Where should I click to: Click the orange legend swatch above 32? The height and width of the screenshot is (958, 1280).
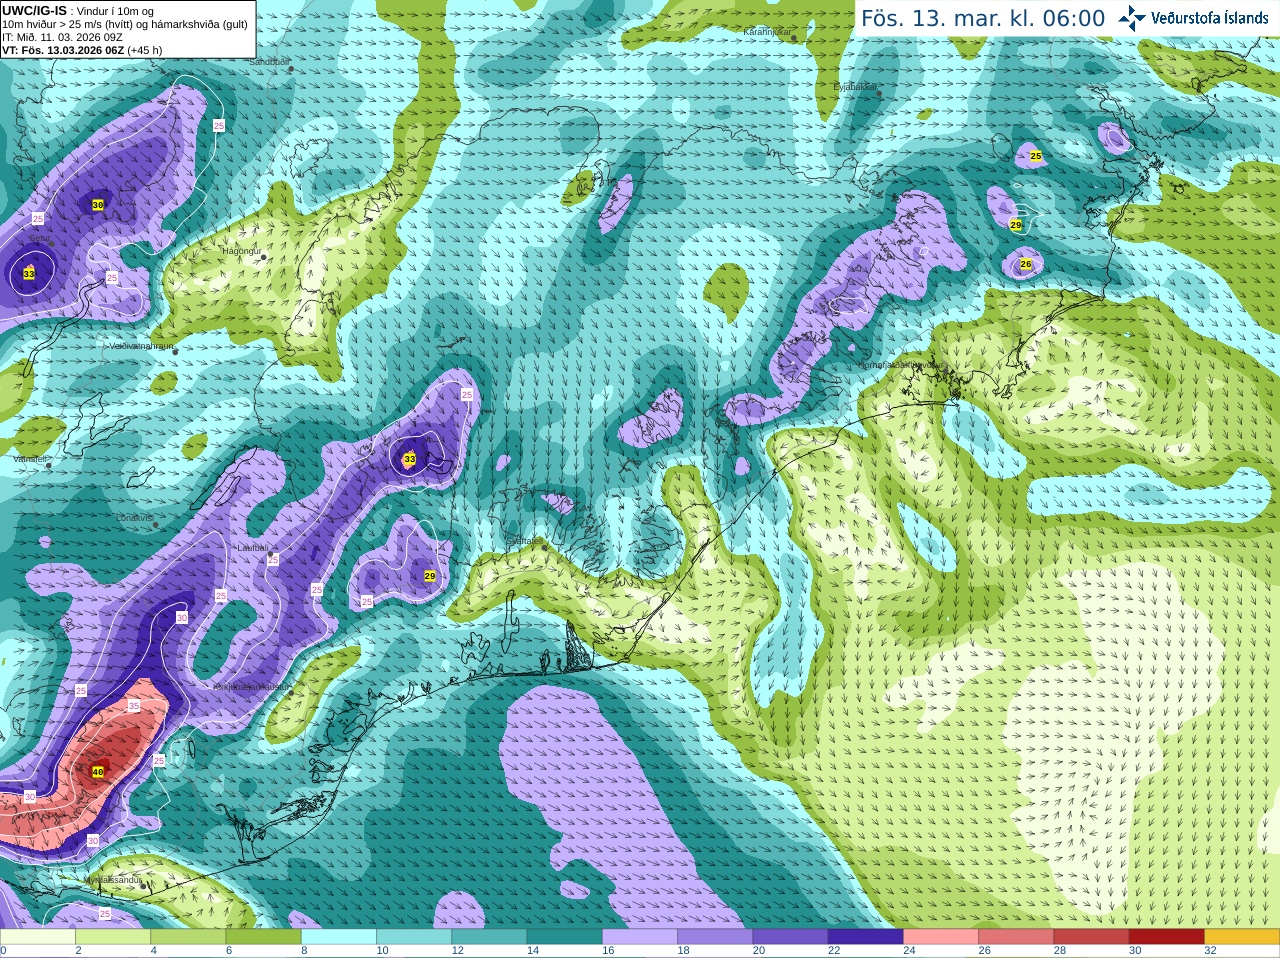pyautogui.click(x=1242, y=937)
